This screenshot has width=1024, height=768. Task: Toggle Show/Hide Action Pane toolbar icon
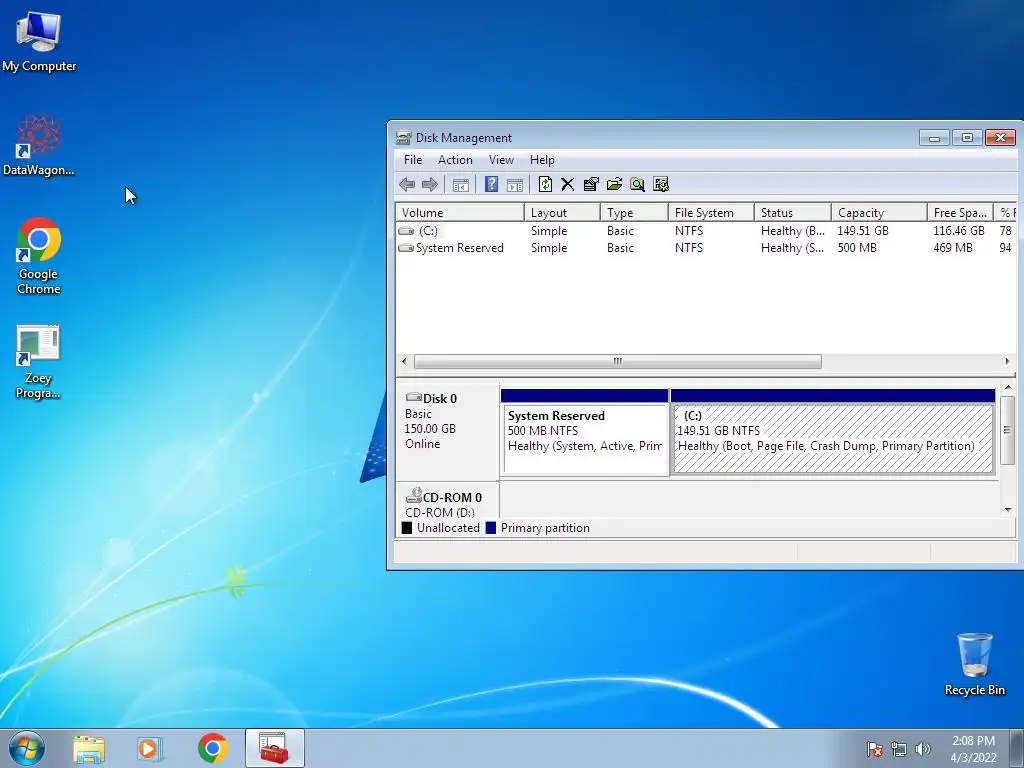click(x=515, y=185)
